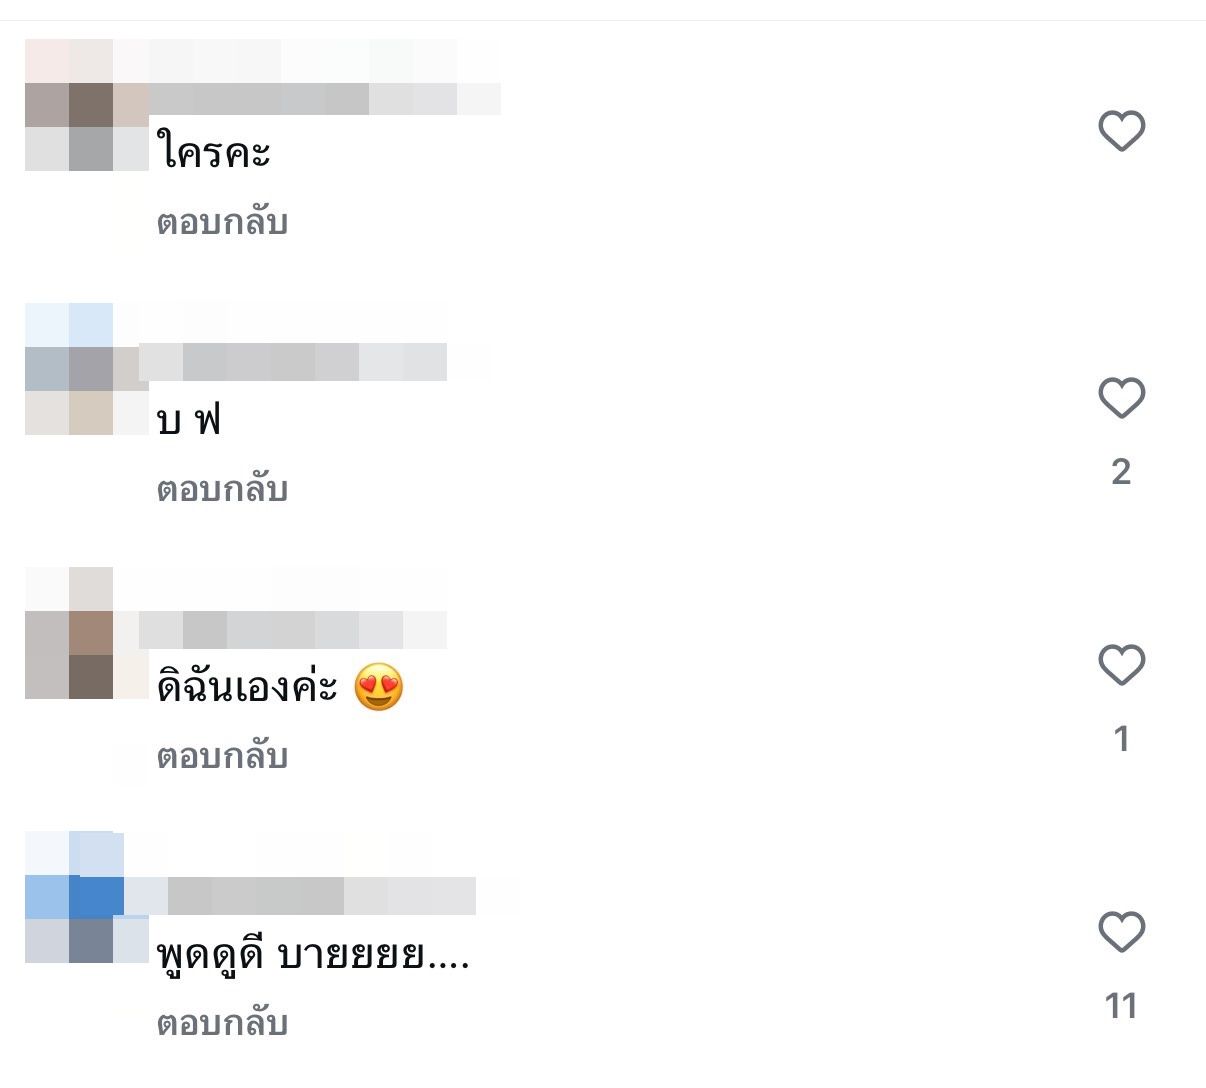Like the 'บ ฟ' comment heart

point(1121,398)
